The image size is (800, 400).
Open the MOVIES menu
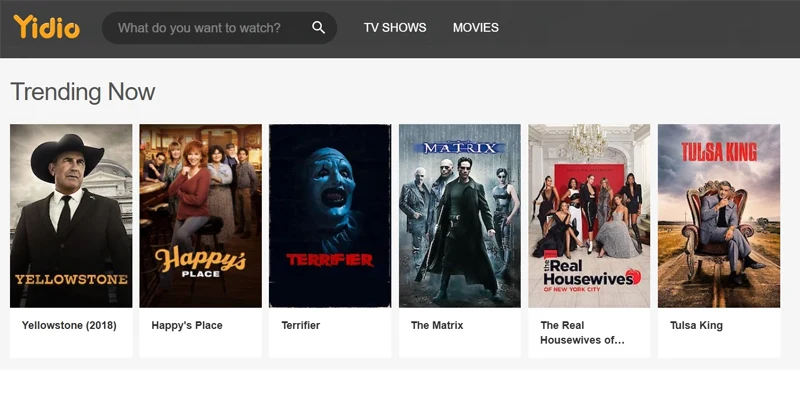click(476, 28)
